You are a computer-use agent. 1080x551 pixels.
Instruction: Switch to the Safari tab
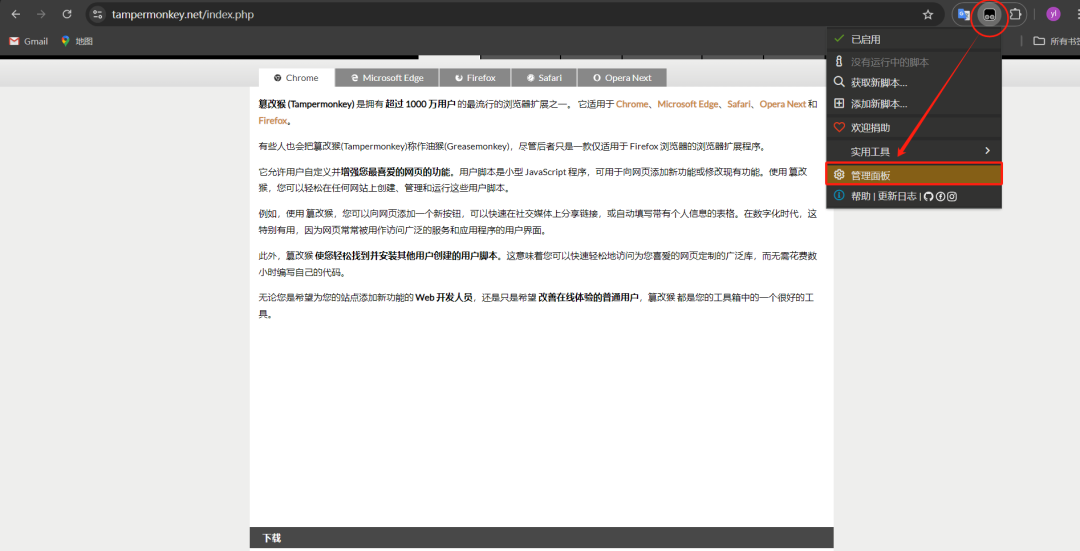pos(544,78)
